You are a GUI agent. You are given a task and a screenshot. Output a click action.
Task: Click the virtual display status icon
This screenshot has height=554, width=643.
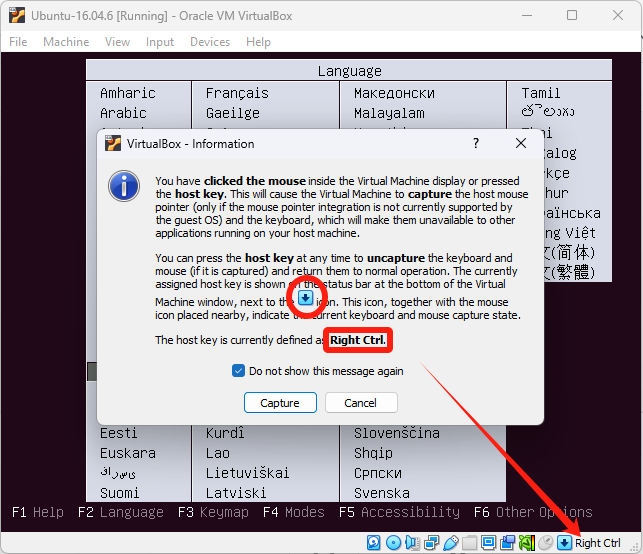point(488,543)
